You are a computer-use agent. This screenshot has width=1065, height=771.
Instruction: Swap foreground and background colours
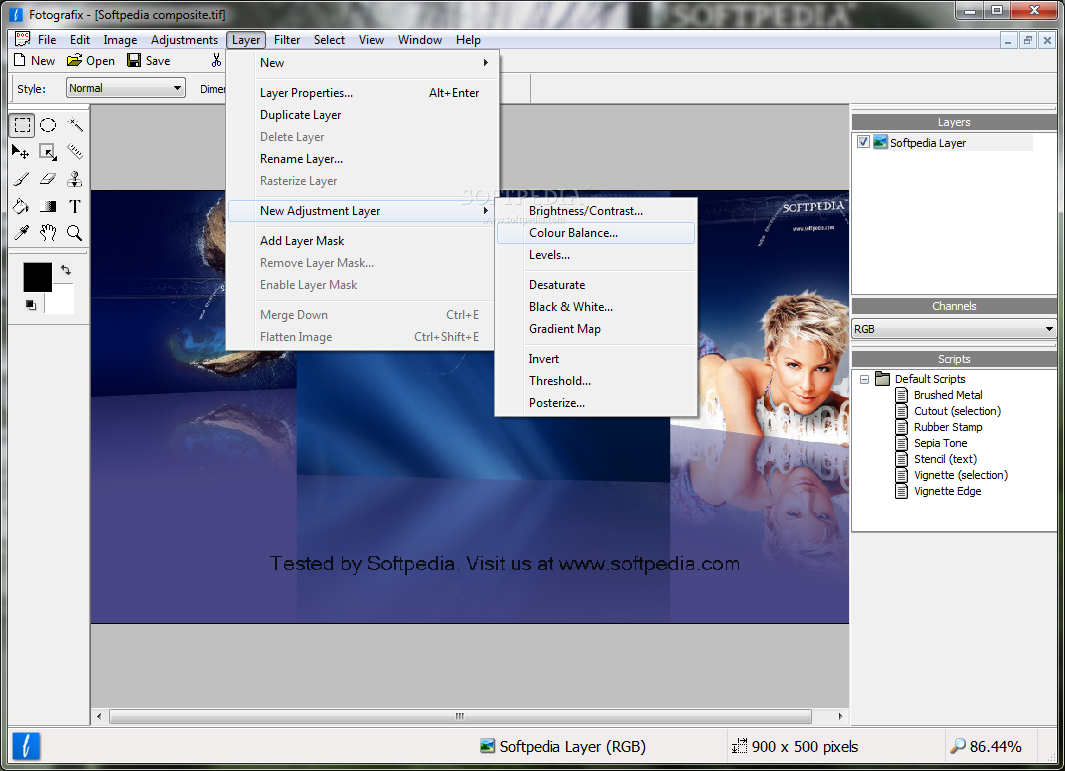tap(66, 270)
